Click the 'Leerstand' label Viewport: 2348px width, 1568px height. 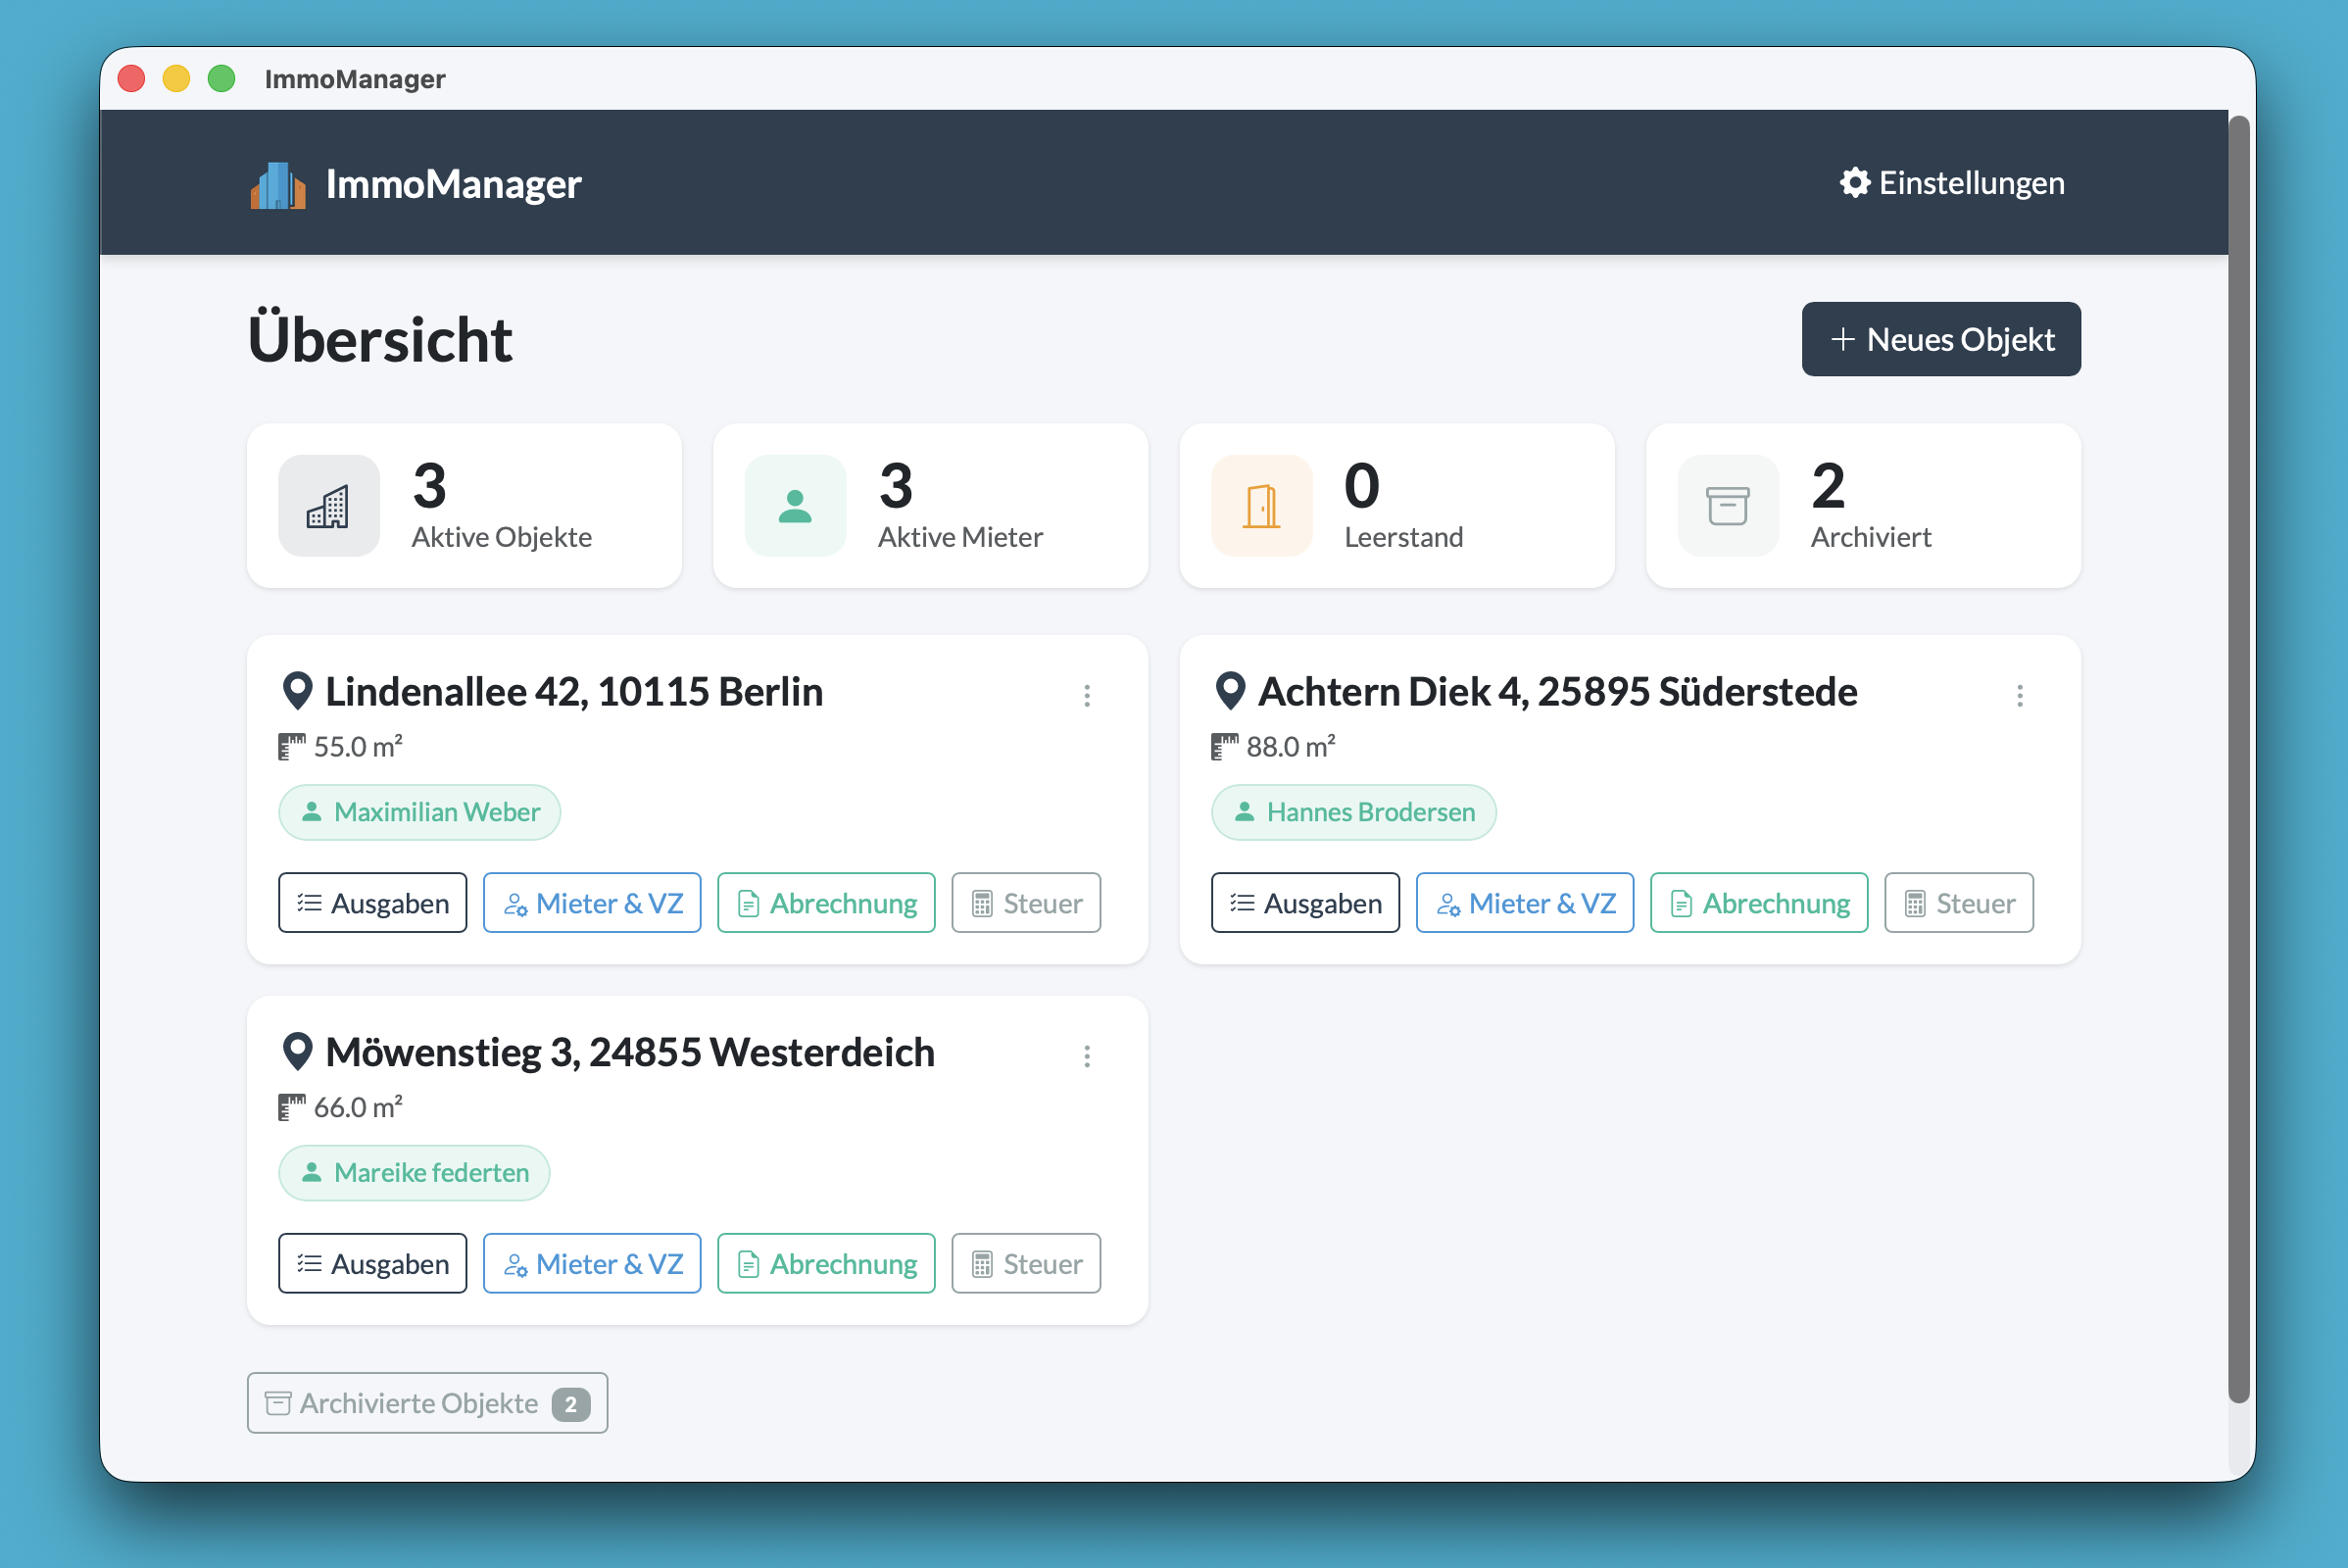coord(1404,537)
